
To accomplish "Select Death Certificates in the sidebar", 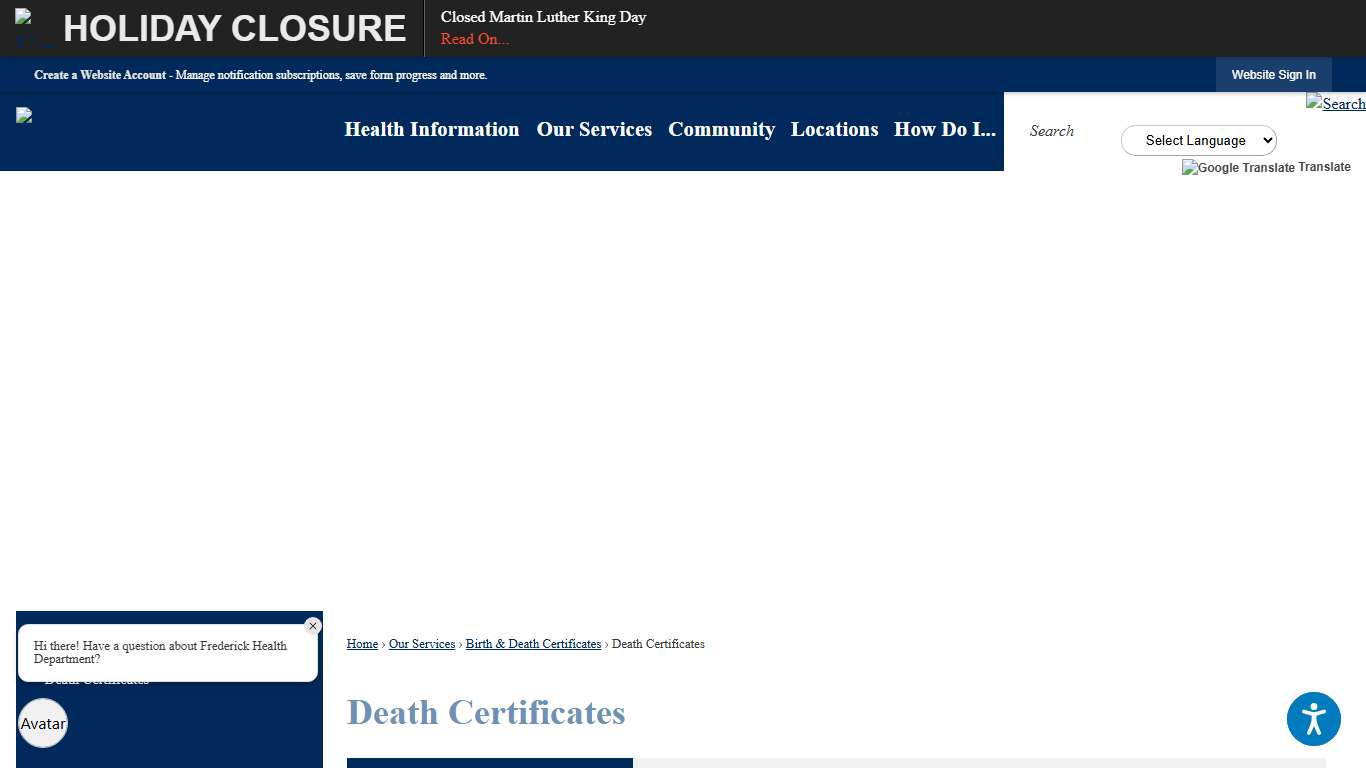I will [x=95, y=679].
